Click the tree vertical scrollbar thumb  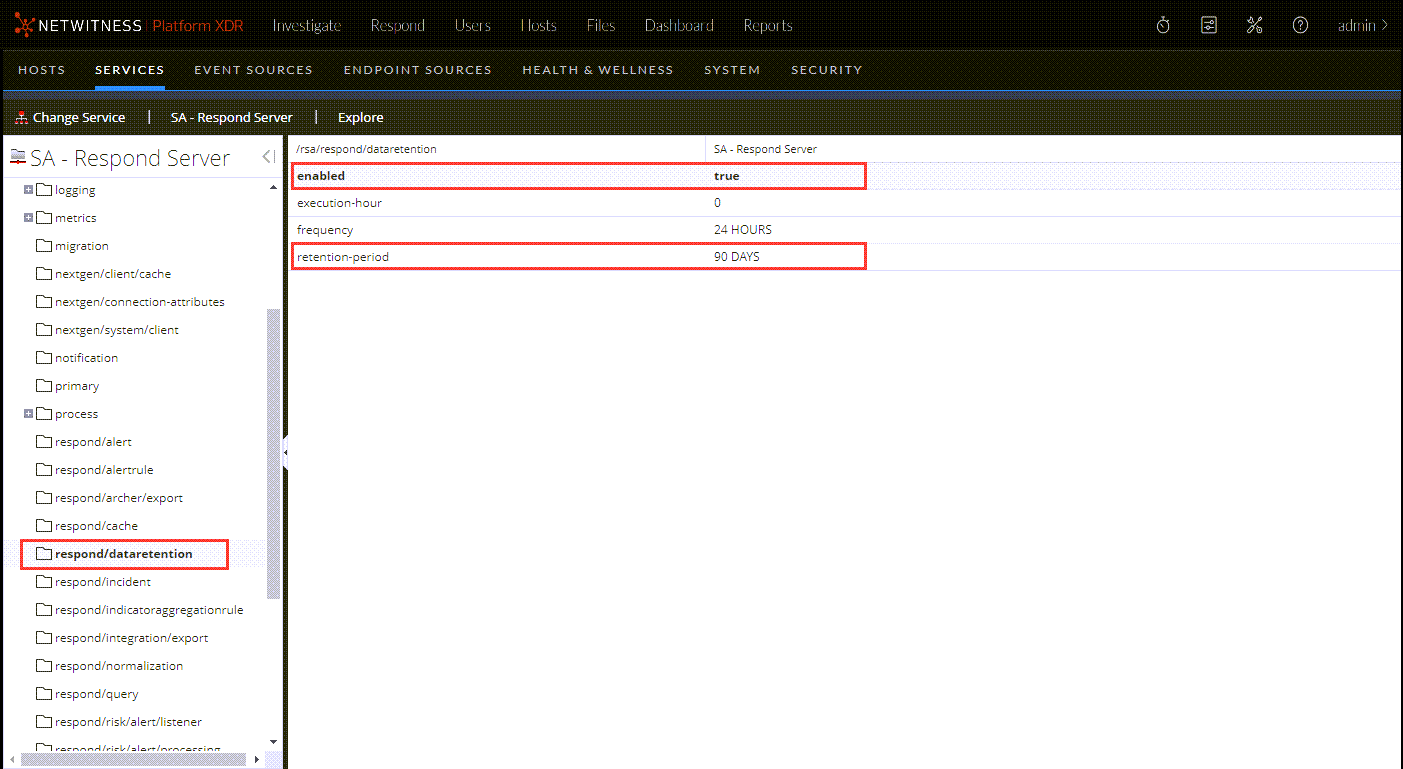pyautogui.click(x=274, y=454)
